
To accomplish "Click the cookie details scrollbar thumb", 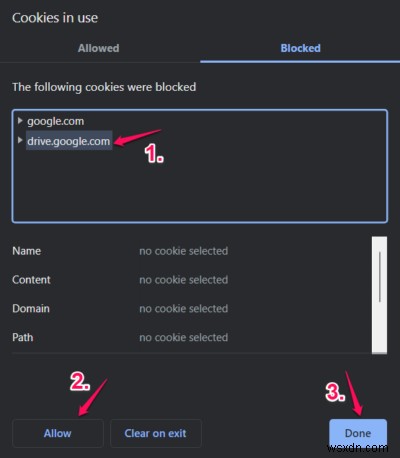I will point(380,277).
